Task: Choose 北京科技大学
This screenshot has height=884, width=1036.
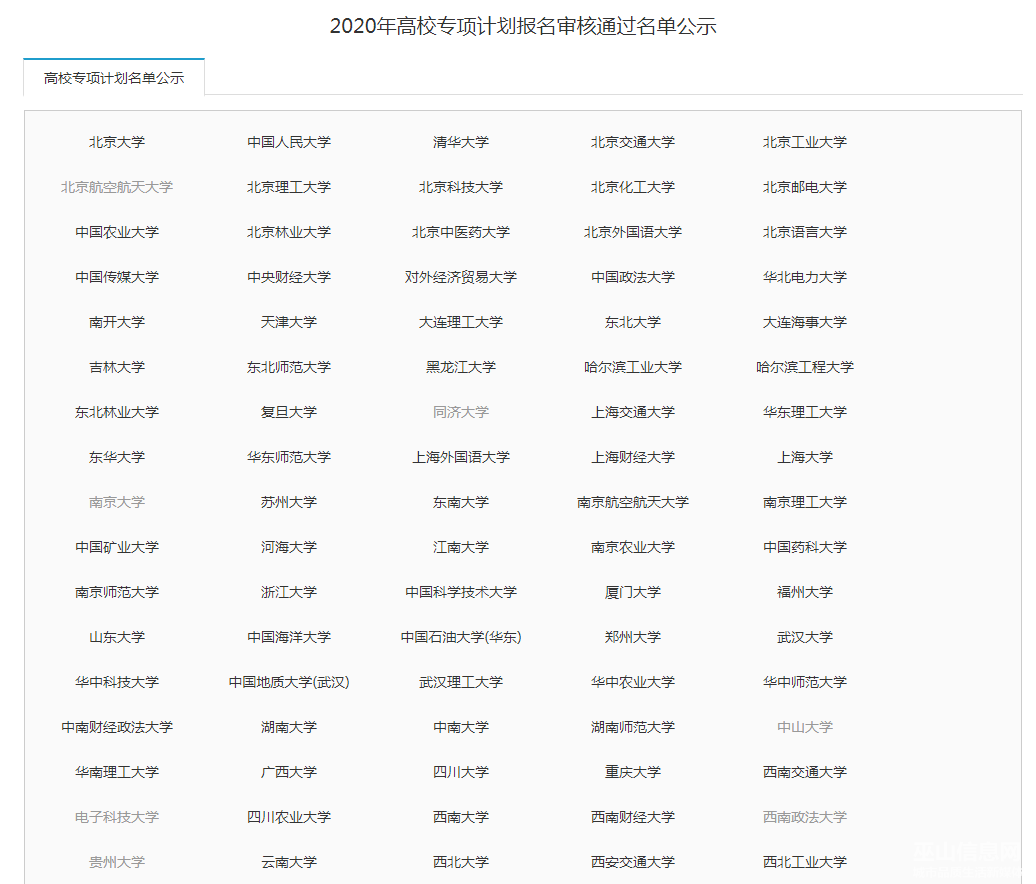Action: tap(461, 187)
